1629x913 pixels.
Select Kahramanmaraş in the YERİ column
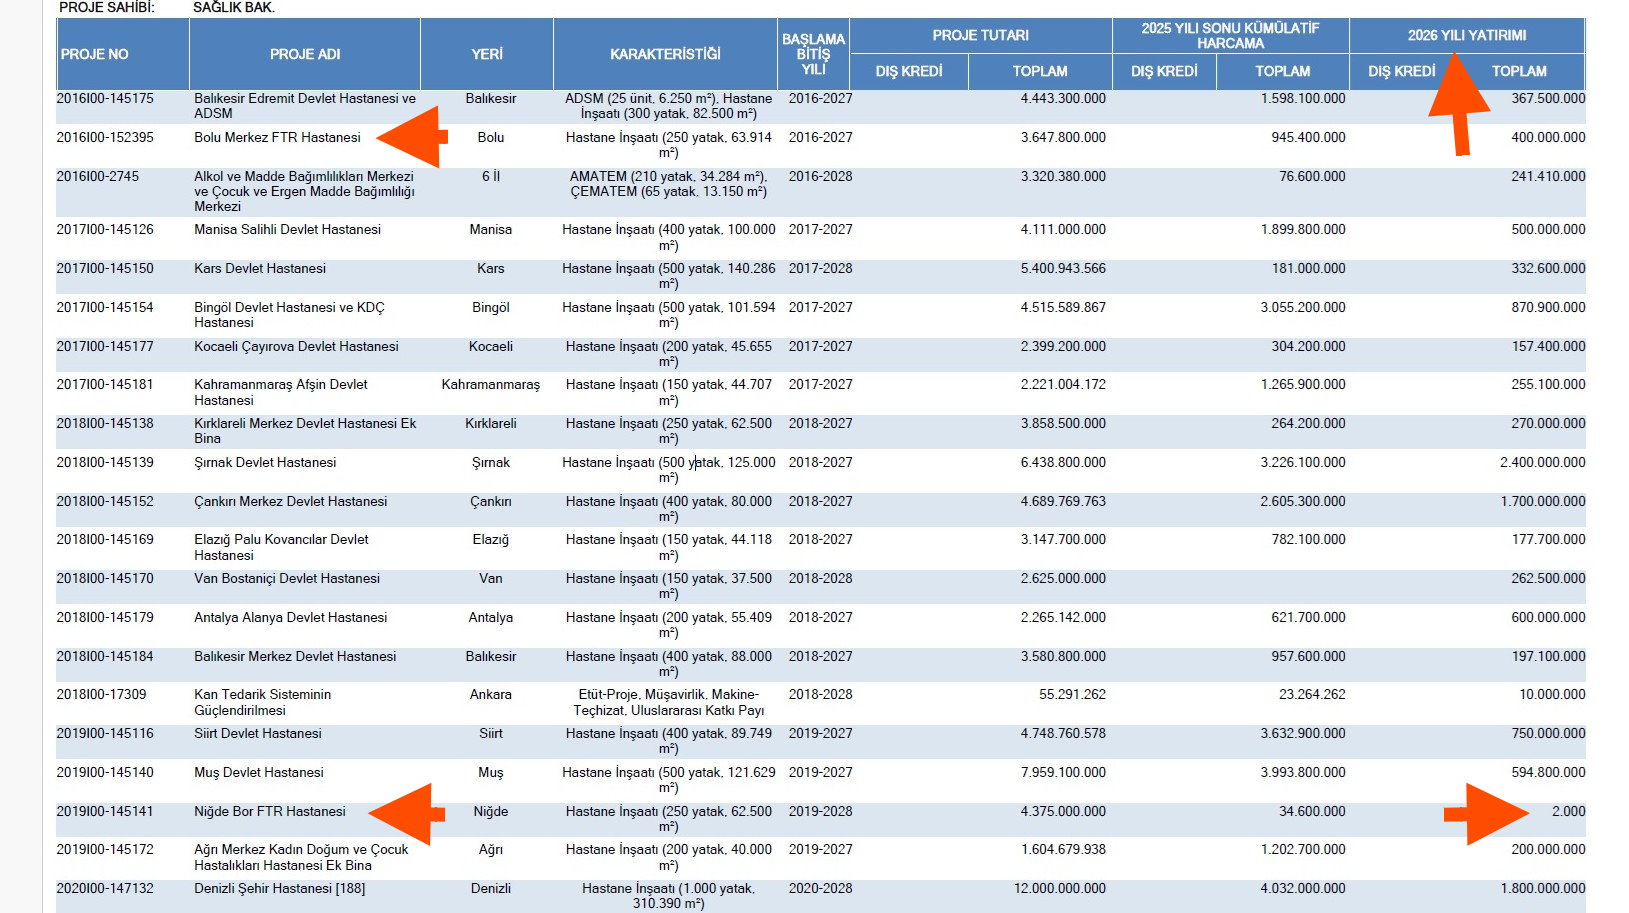(x=490, y=385)
